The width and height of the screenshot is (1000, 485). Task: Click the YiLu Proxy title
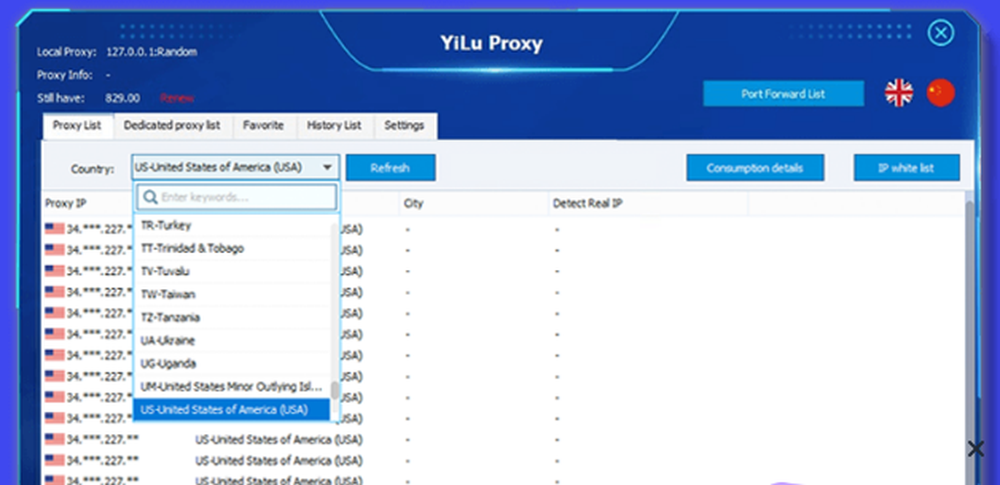(x=491, y=43)
